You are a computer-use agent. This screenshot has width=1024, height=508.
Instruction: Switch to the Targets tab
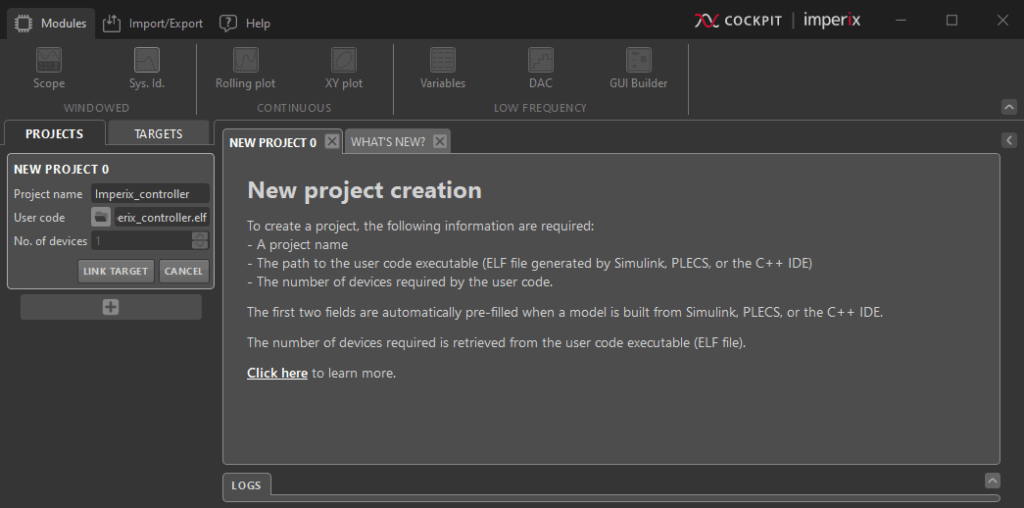click(158, 133)
